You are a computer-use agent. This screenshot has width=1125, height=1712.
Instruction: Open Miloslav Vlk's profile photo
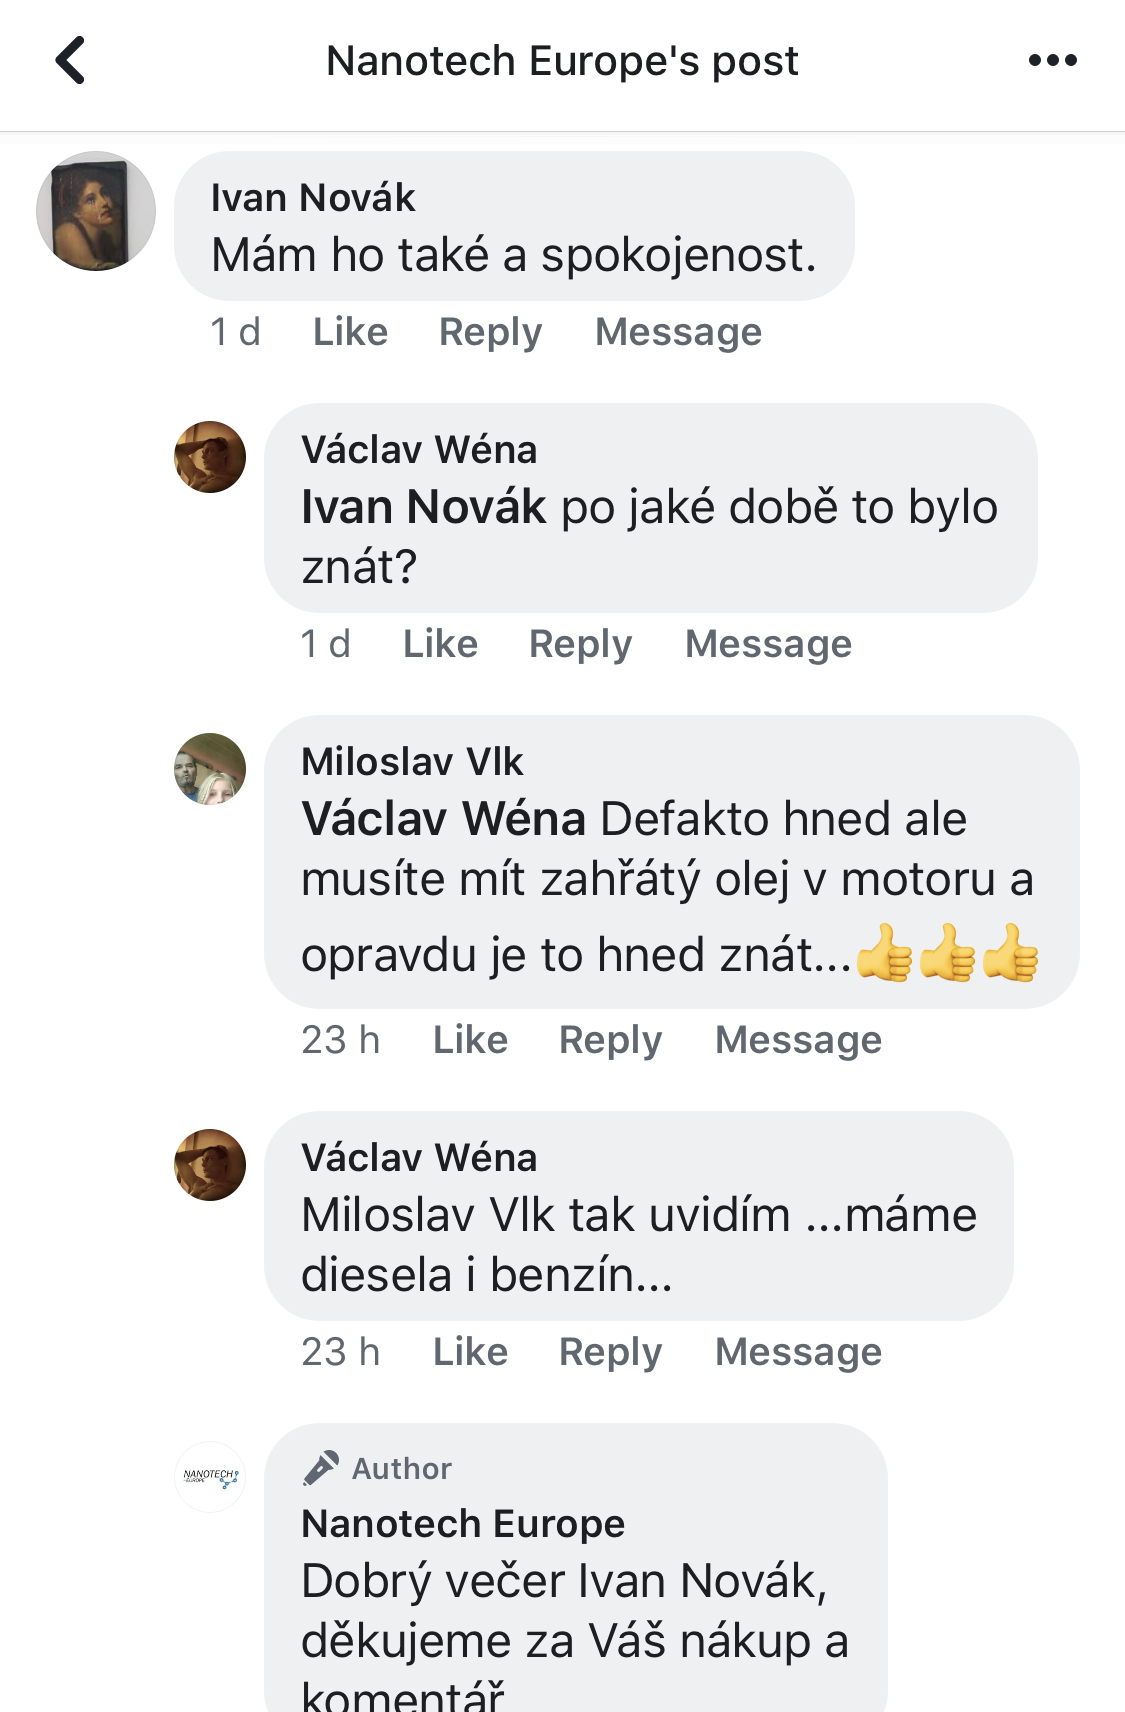(210, 769)
